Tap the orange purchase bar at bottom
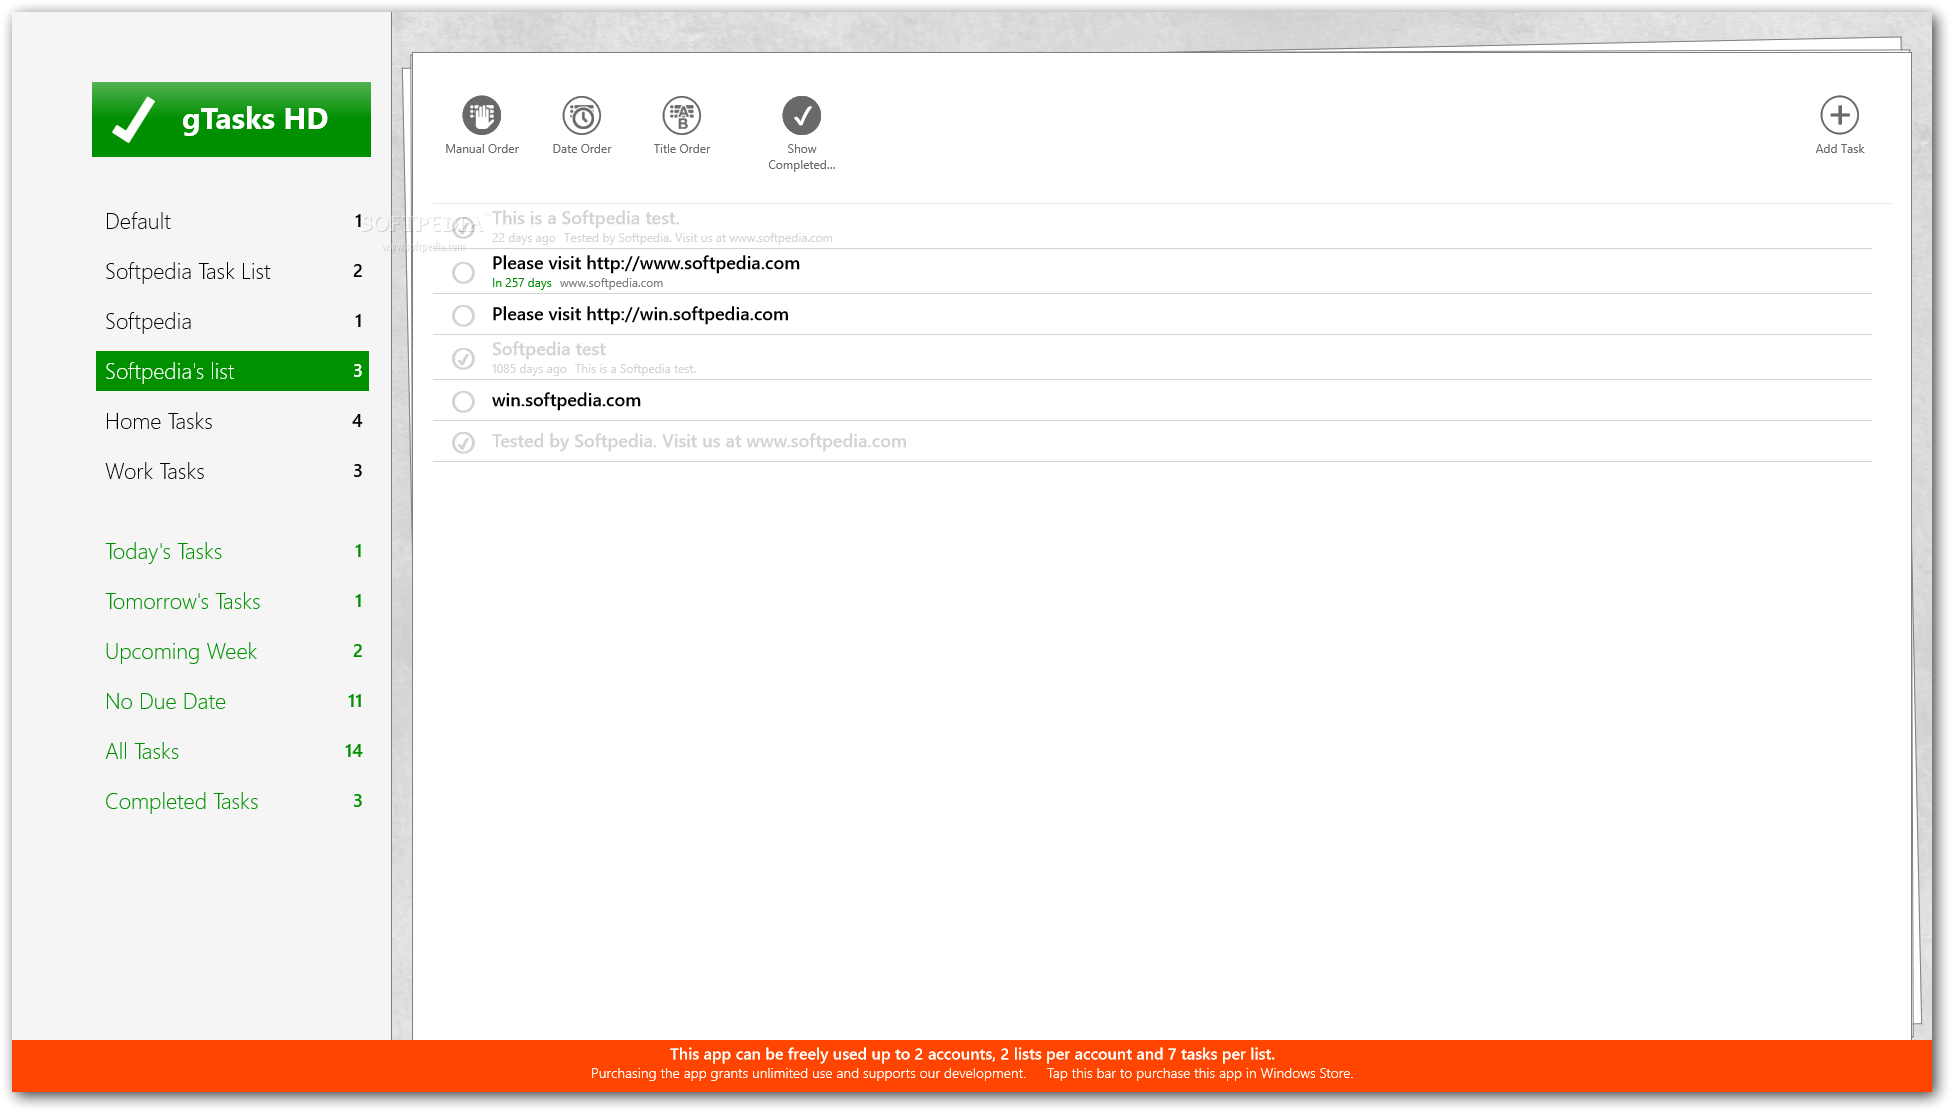This screenshot has height=1112, width=1952. point(972,1065)
